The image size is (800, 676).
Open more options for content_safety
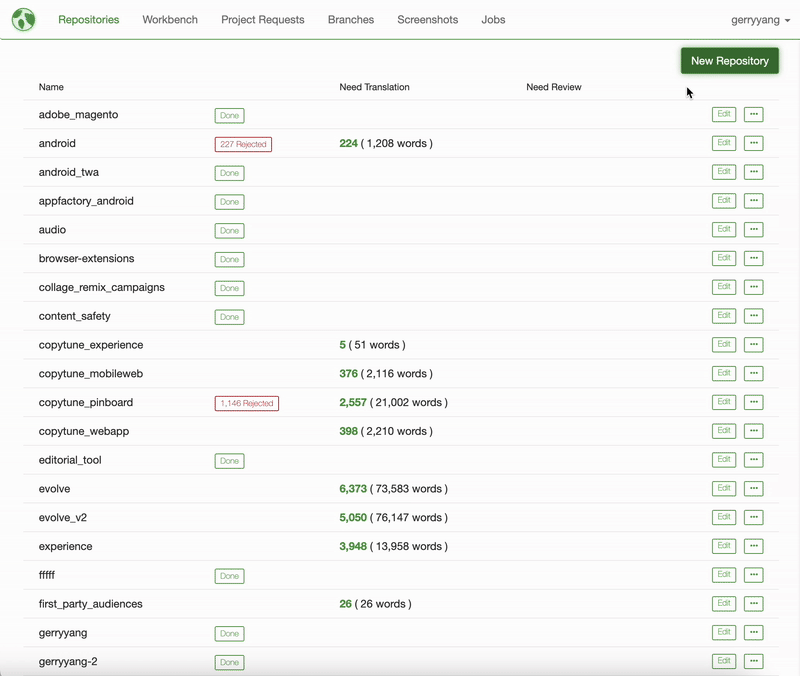pos(754,316)
